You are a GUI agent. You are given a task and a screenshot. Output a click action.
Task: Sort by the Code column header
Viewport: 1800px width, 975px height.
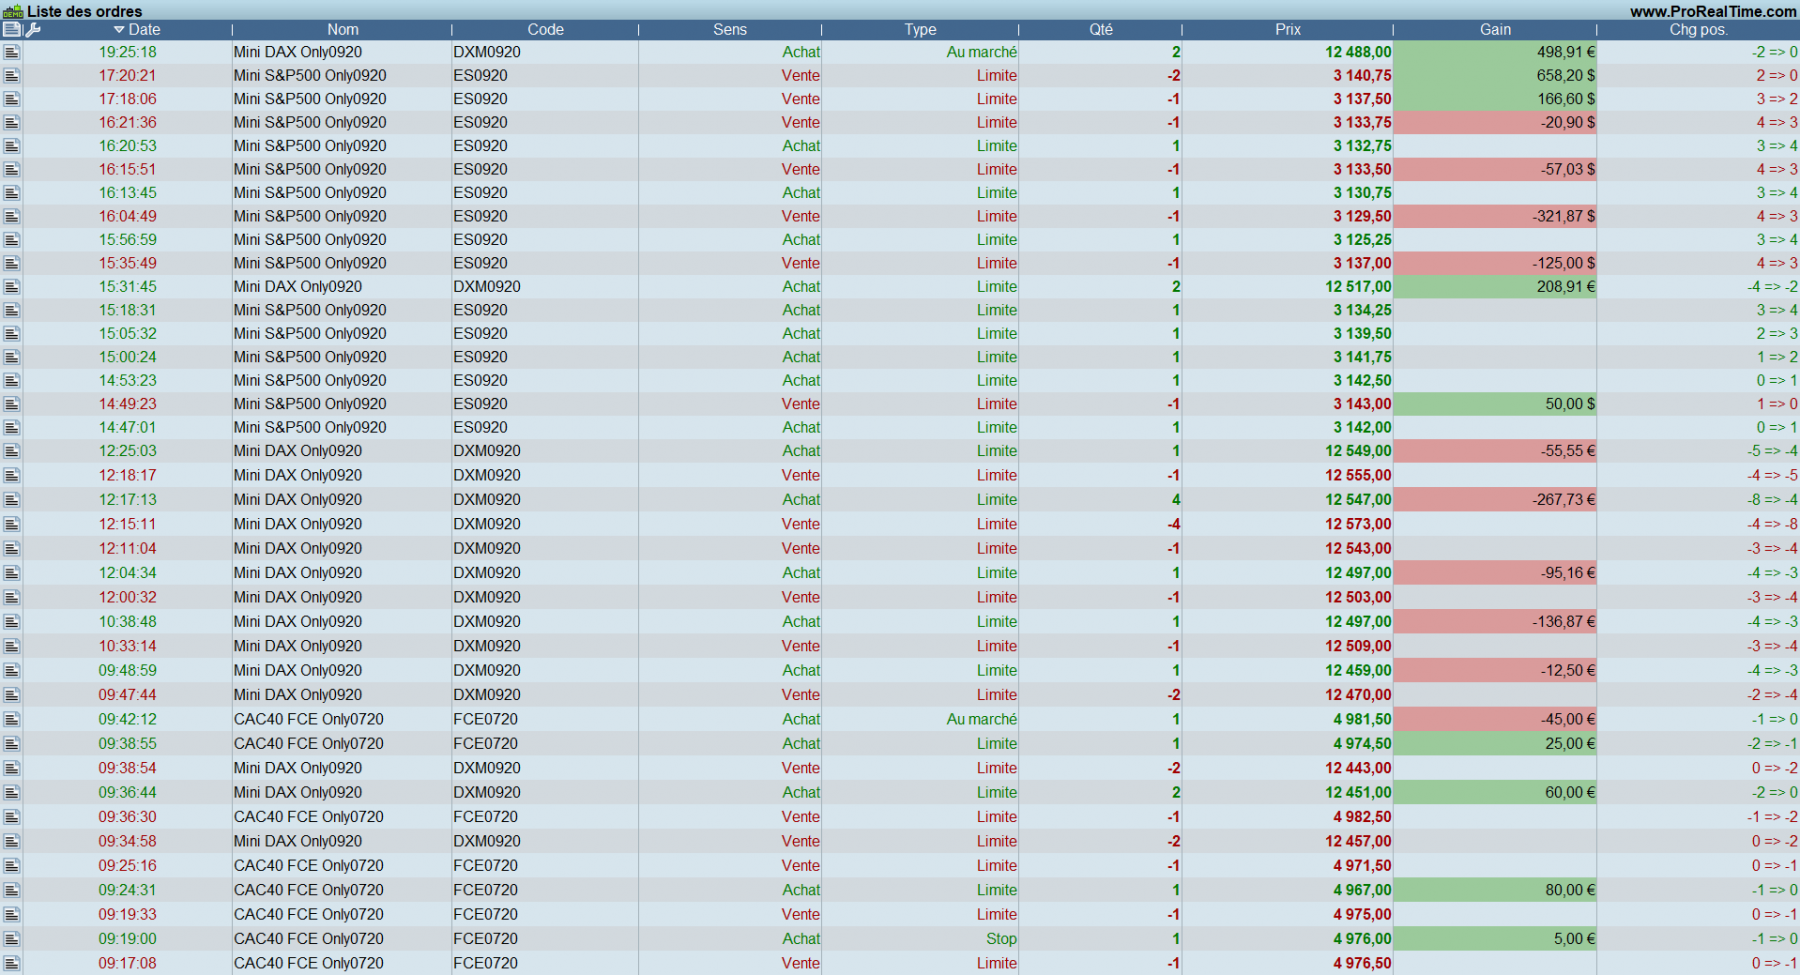[x=545, y=30]
